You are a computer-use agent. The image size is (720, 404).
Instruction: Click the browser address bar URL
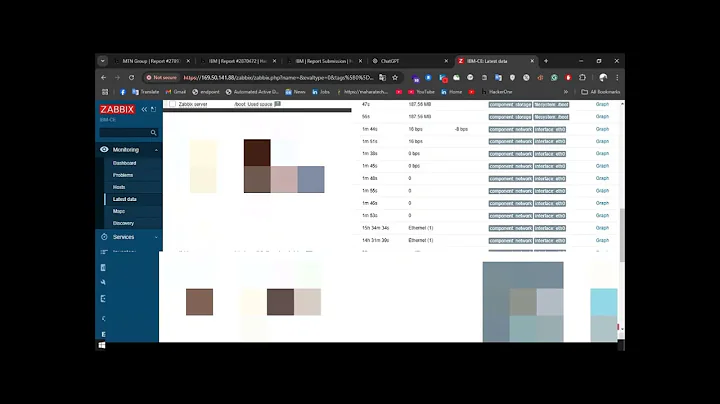pyautogui.click(x=278, y=78)
